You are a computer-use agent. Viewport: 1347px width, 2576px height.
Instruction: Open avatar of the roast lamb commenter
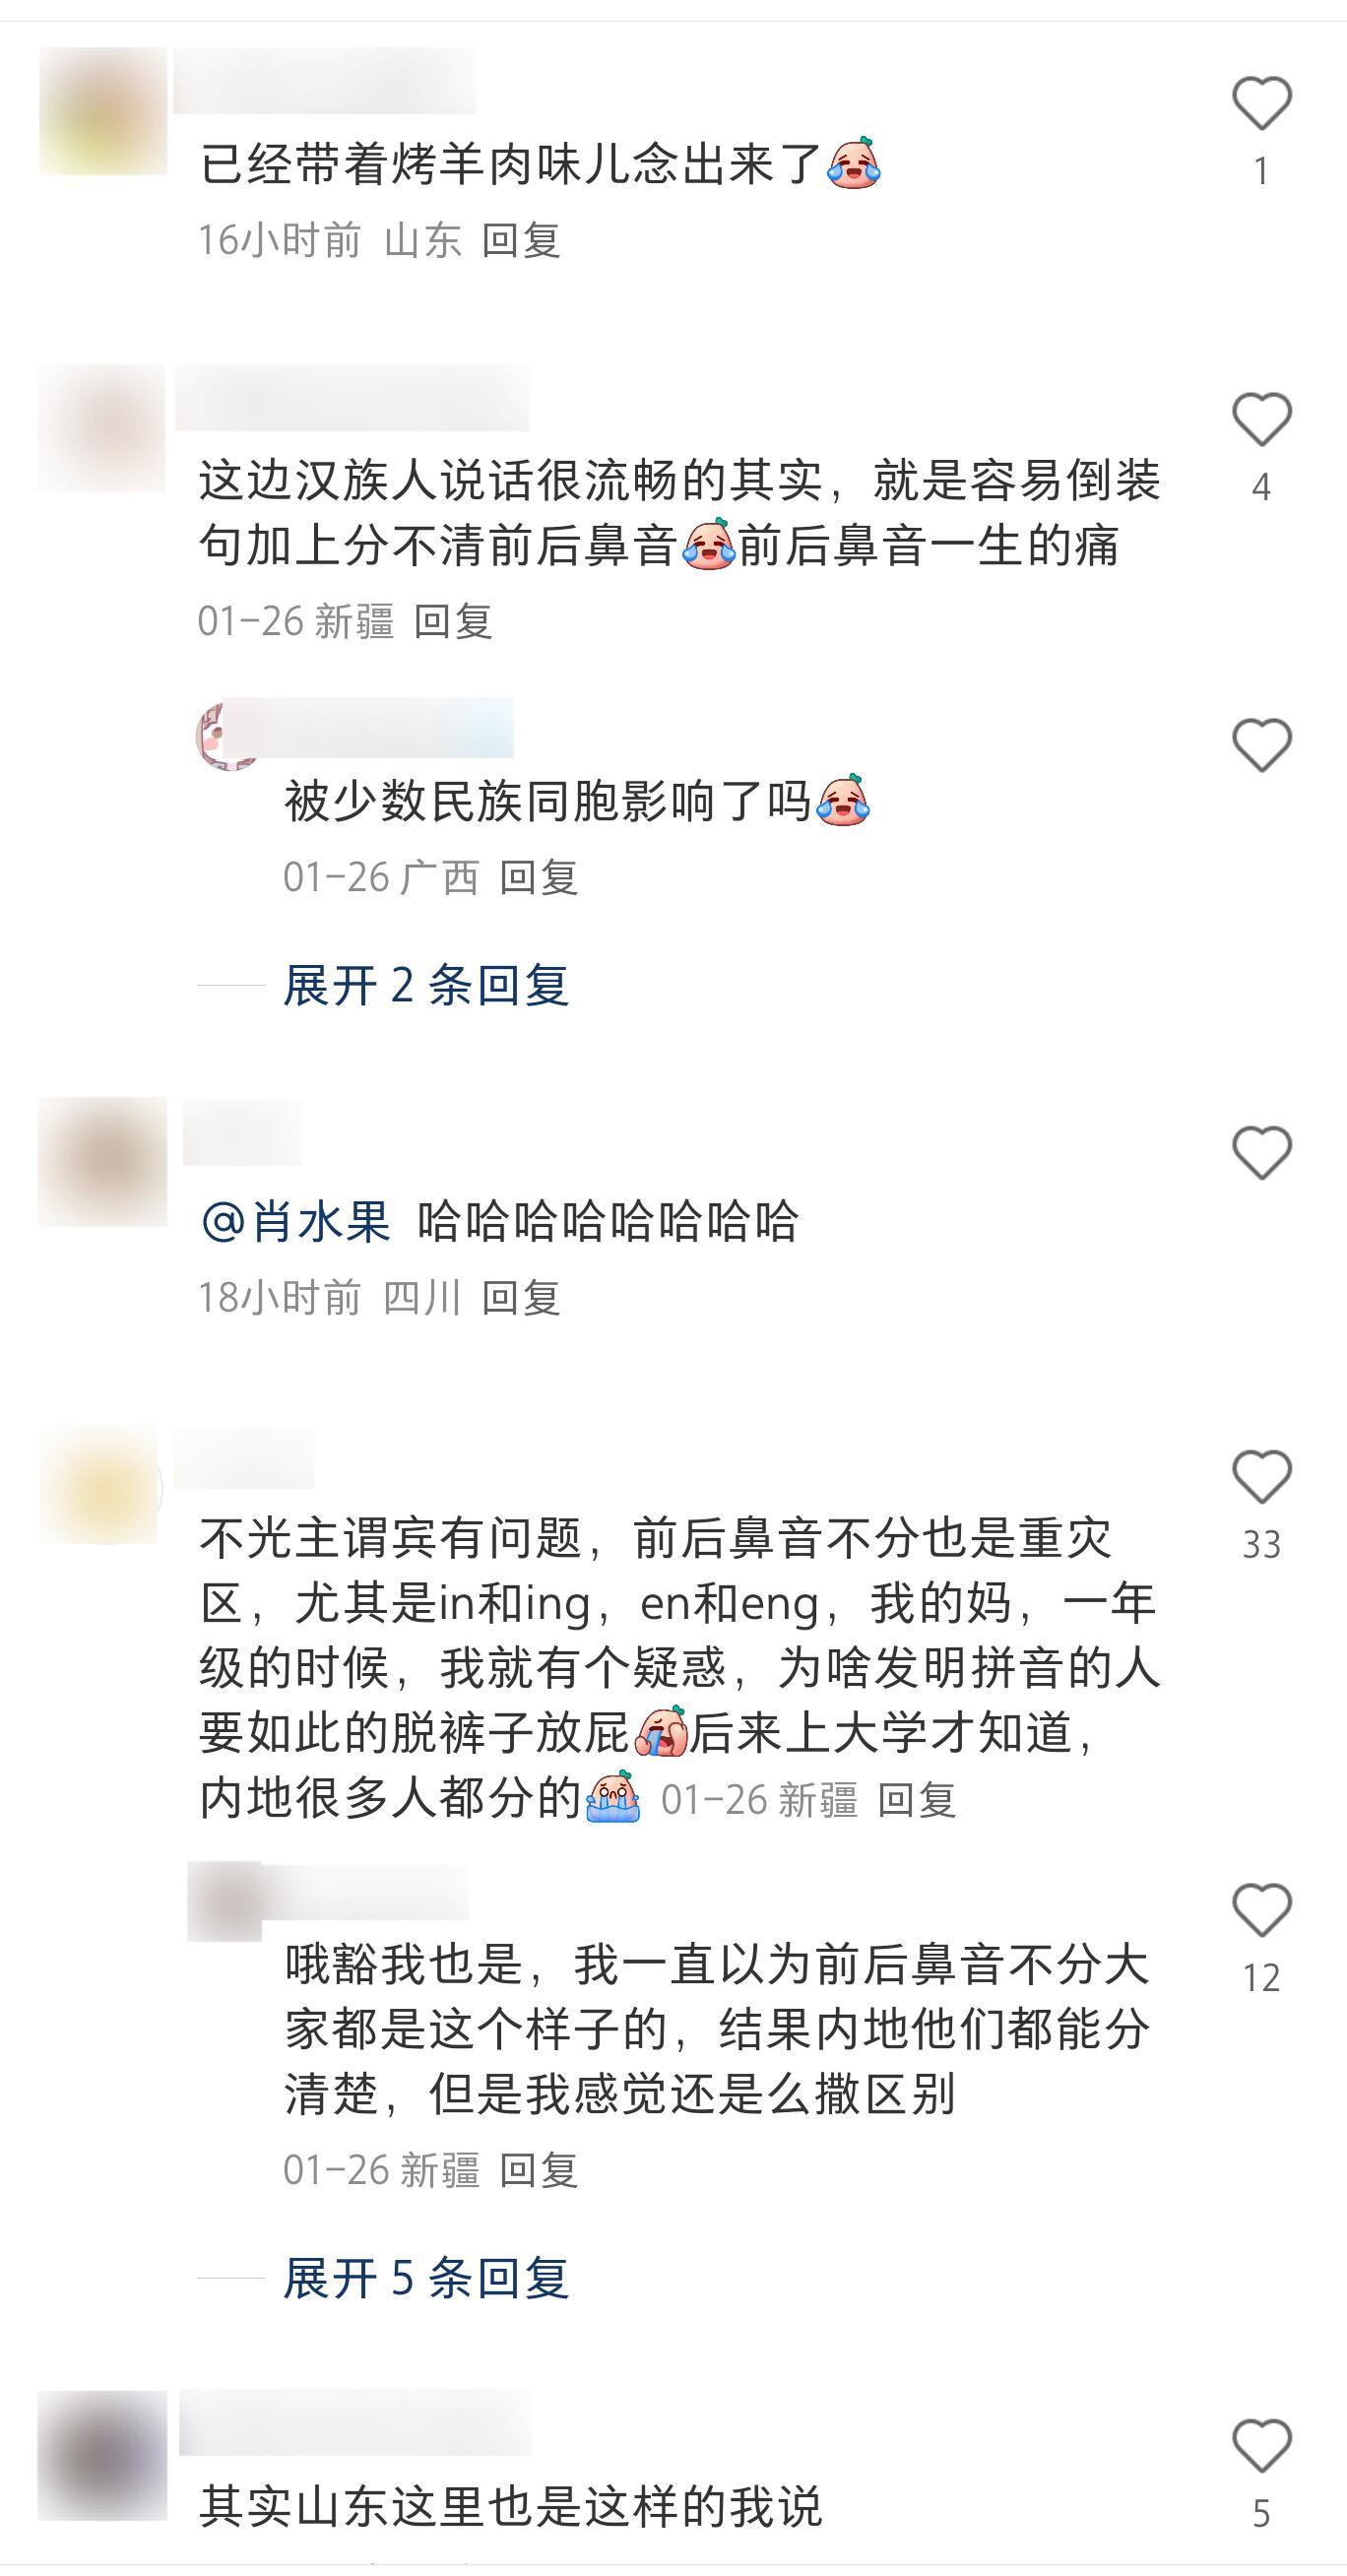[x=103, y=111]
